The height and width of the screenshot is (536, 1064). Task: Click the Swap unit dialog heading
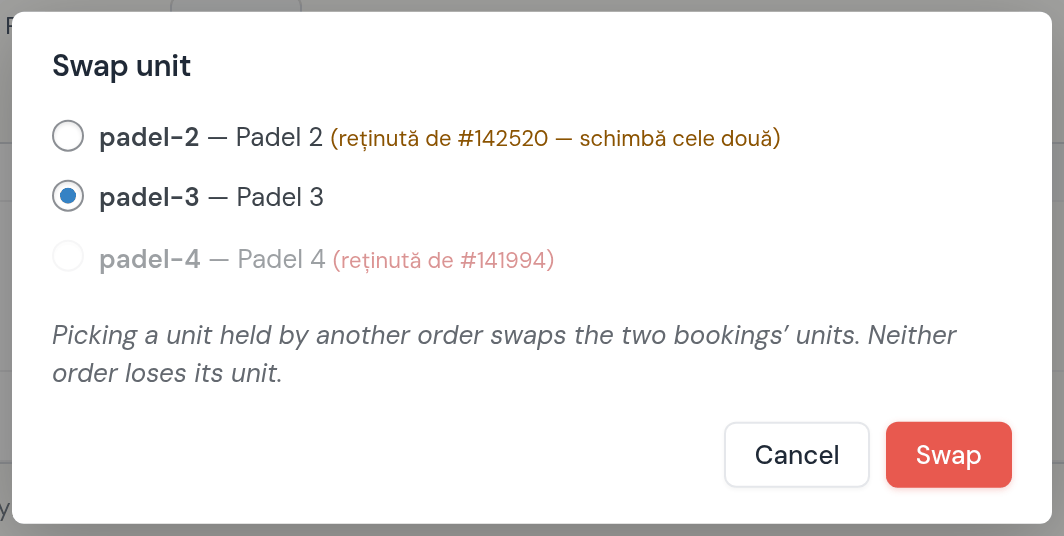121,66
